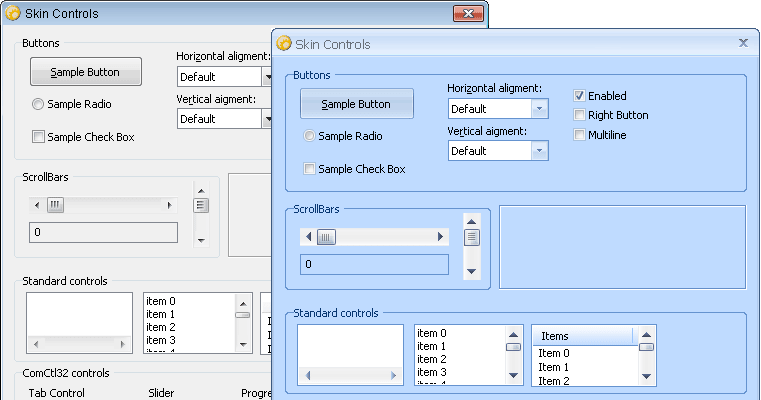Image resolution: width=761 pixels, height=400 pixels.
Task: Click the Items column header
Action: point(583,336)
